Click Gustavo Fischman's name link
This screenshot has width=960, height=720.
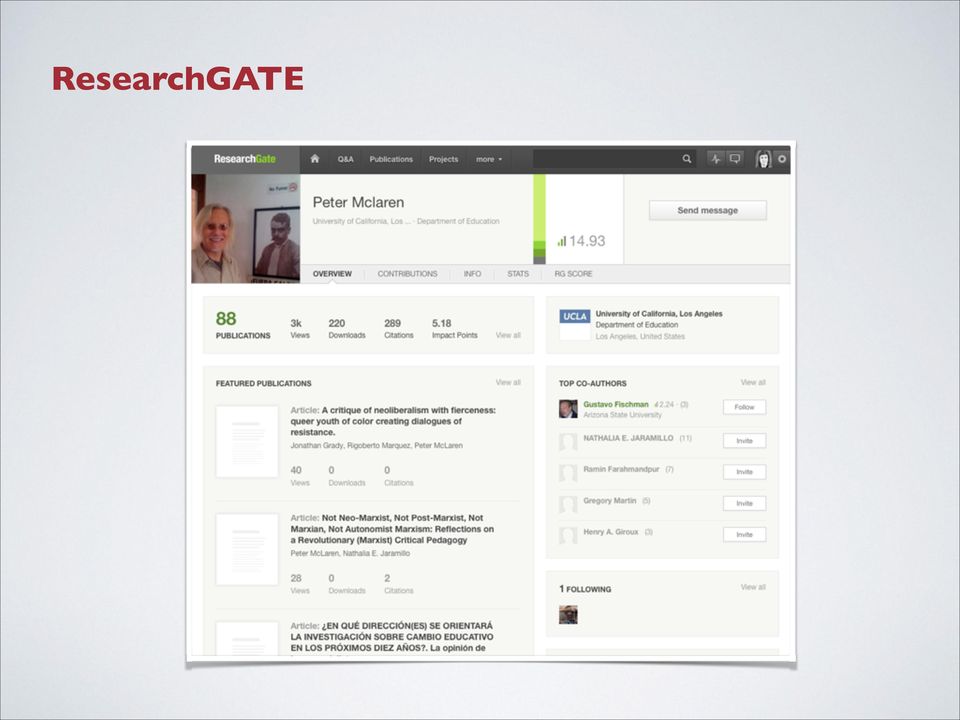pyautogui.click(x=615, y=404)
